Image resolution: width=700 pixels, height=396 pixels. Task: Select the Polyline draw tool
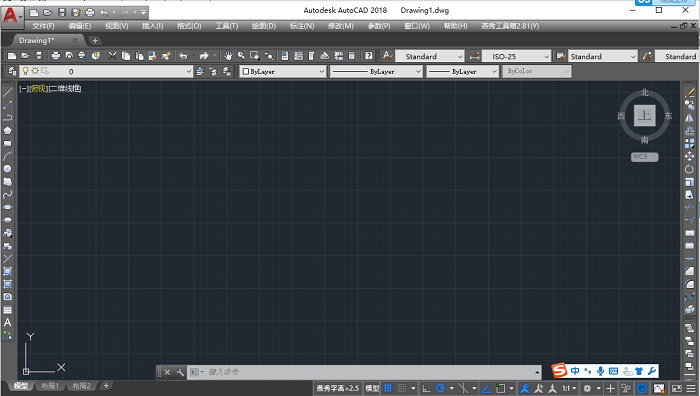click(8, 118)
